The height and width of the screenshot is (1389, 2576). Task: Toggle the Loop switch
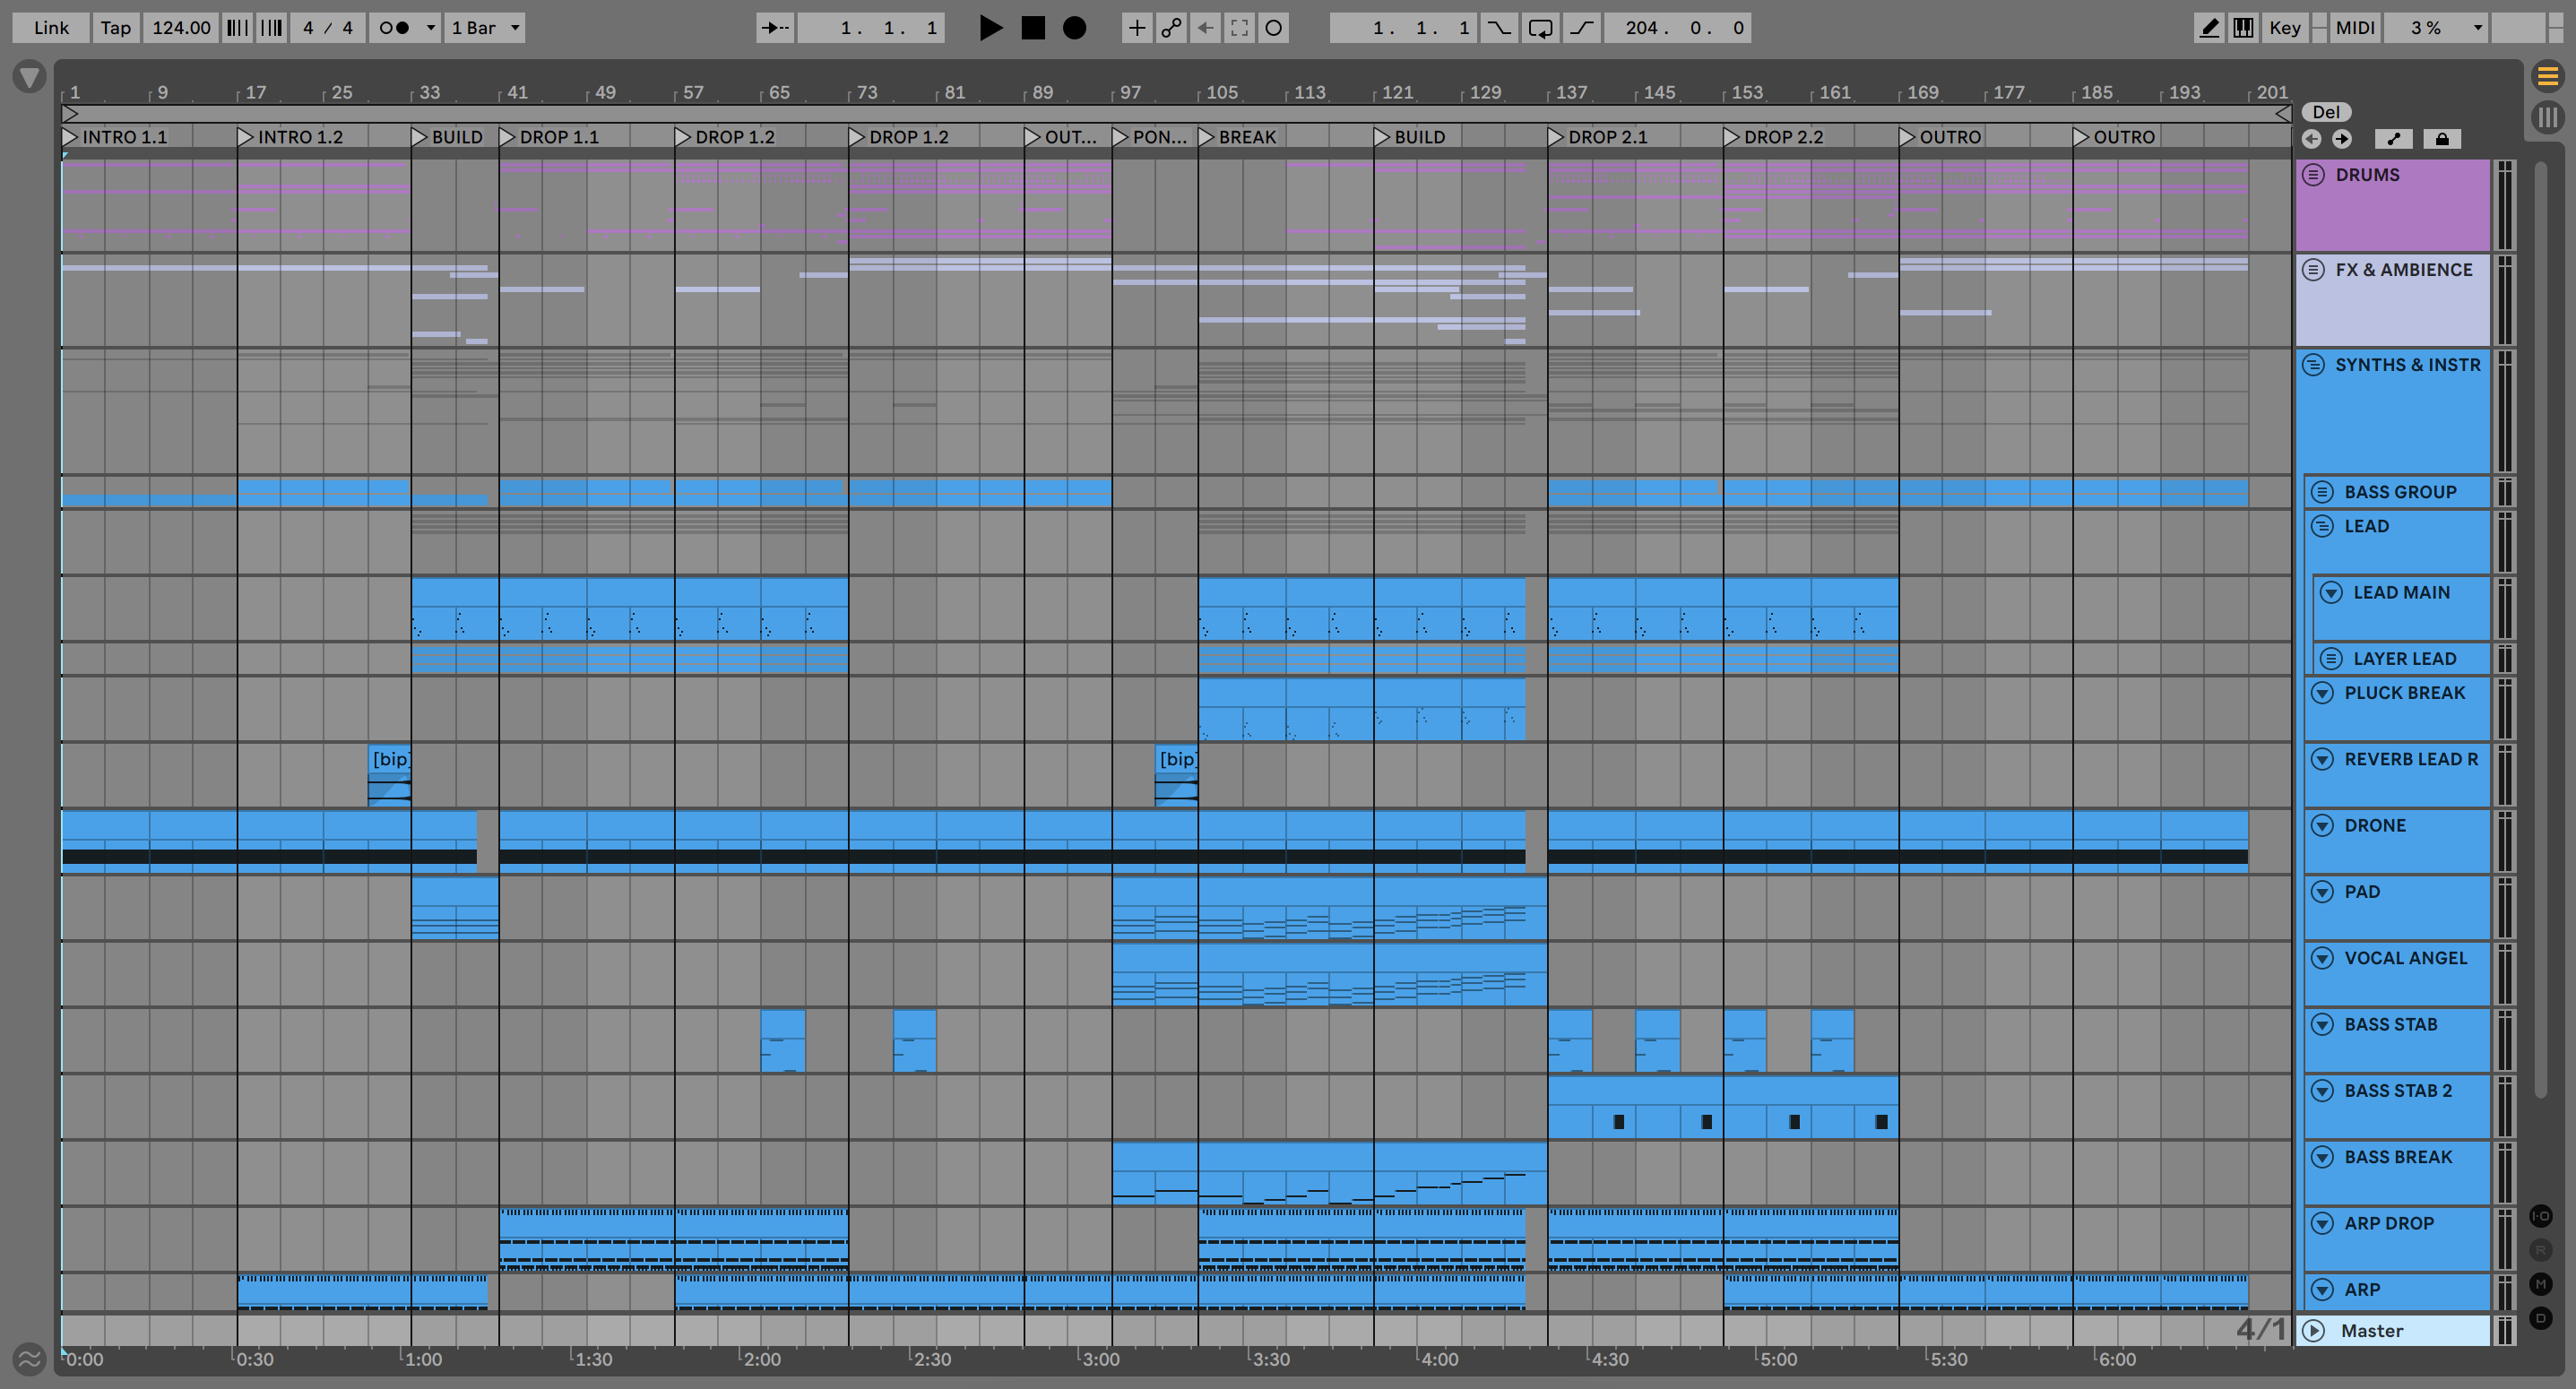pos(1540,28)
